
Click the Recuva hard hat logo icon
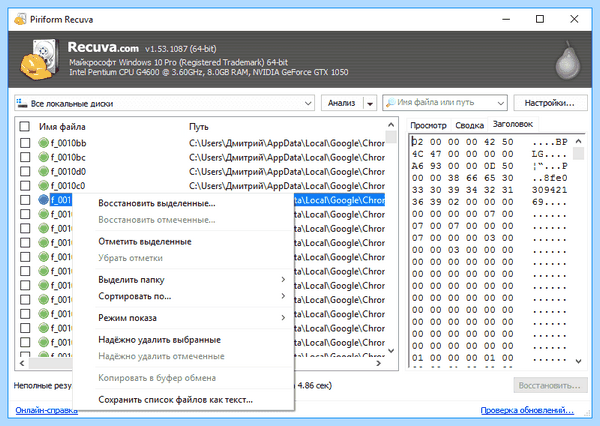(38, 60)
